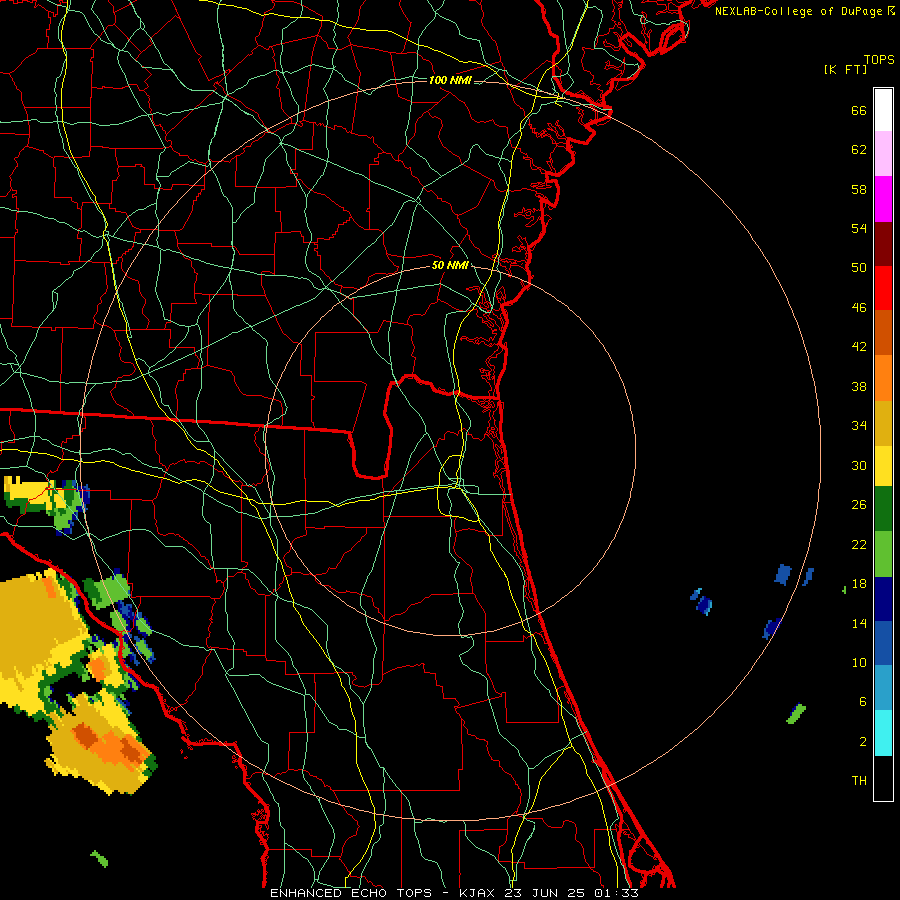Image resolution: width=900 pixels, height=900 pixels.
Task: Click legend value '18'
Action: (859, 584)
